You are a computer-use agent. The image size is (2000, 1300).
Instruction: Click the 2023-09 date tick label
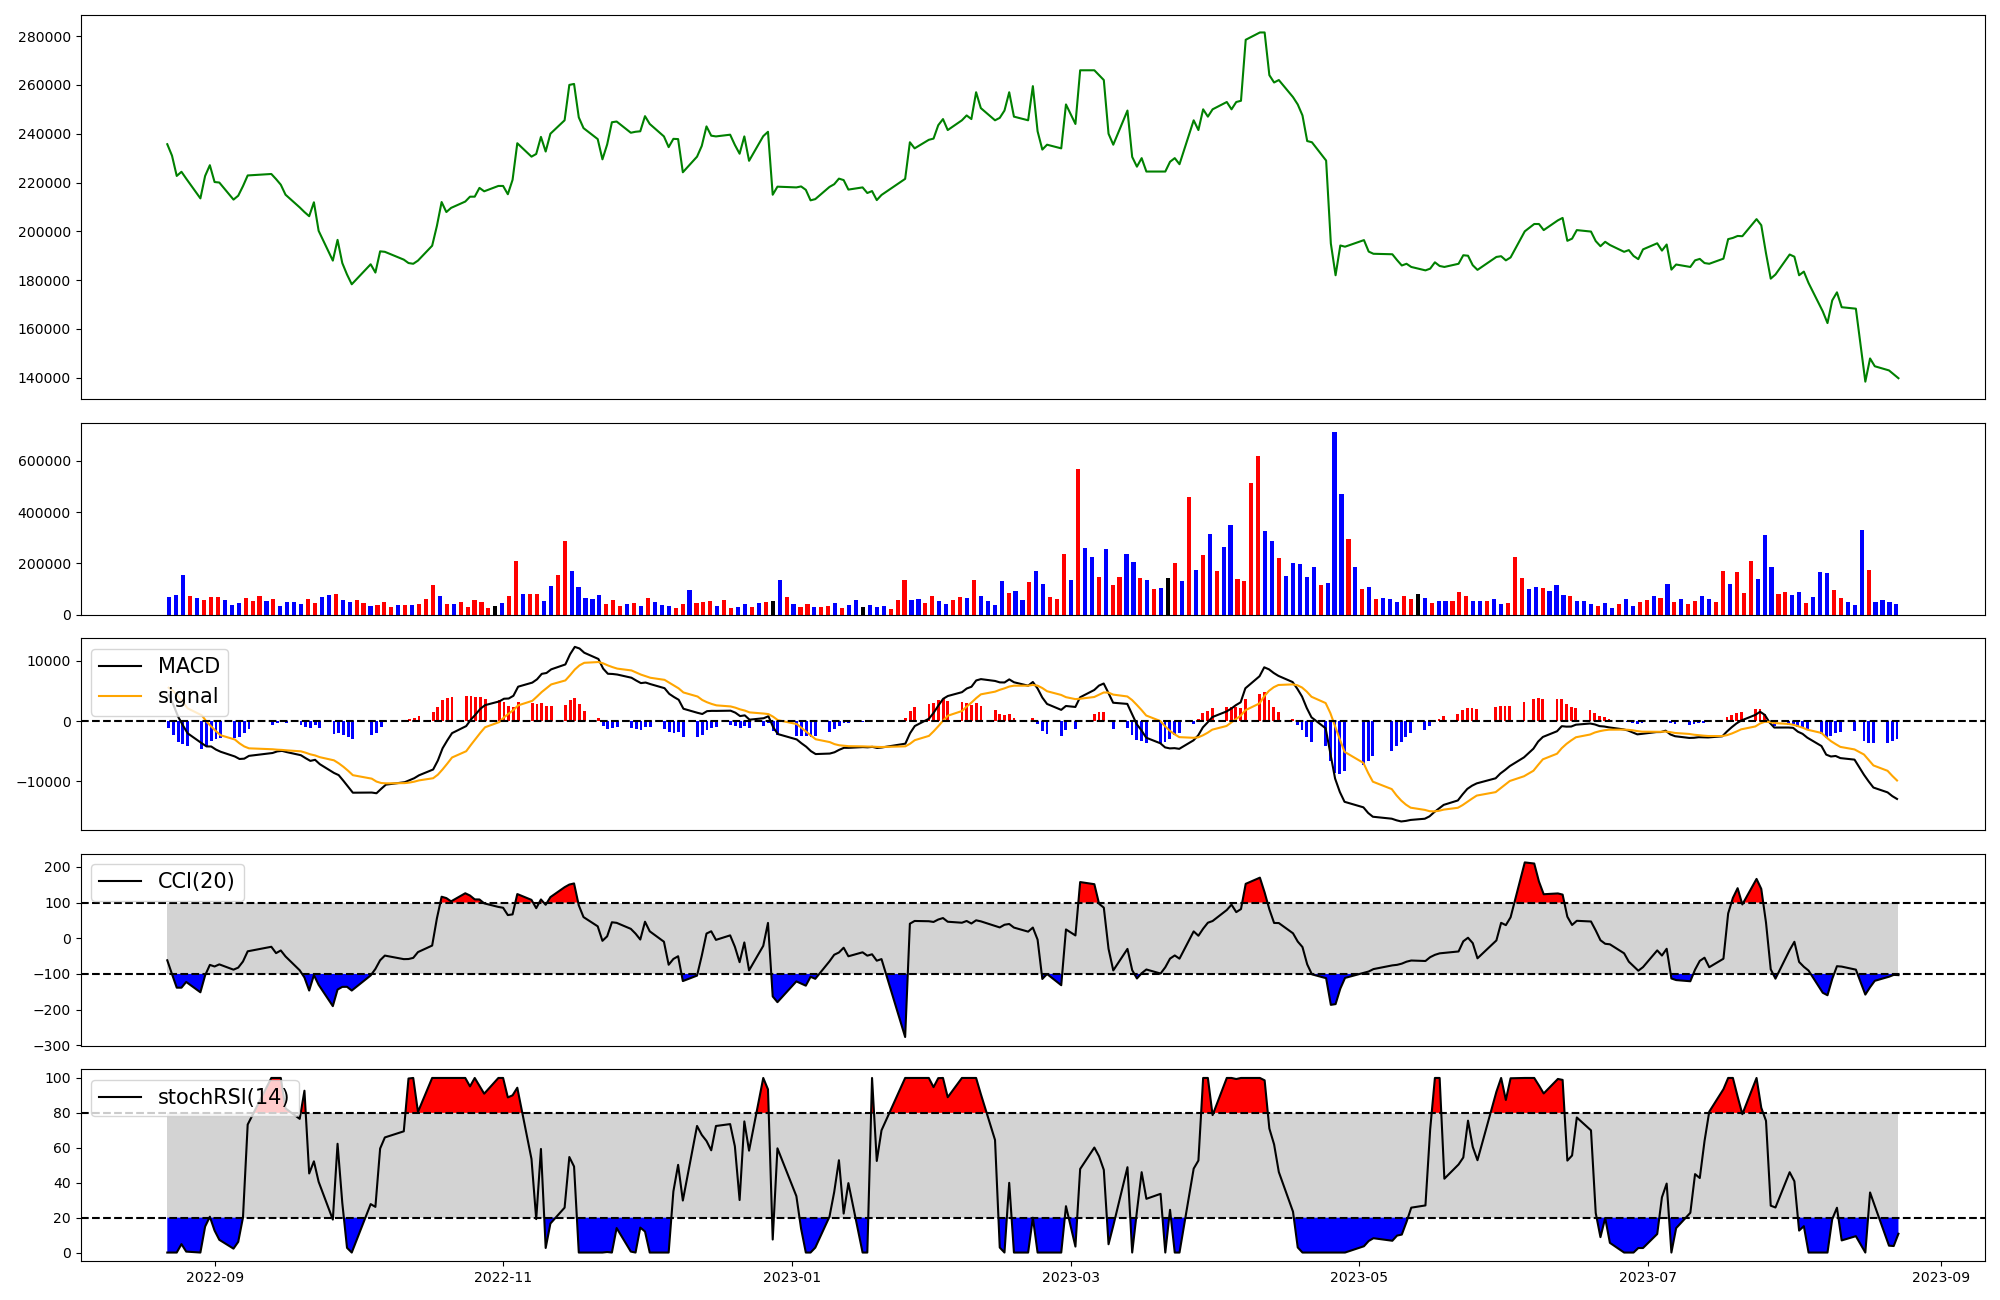1941,1277
